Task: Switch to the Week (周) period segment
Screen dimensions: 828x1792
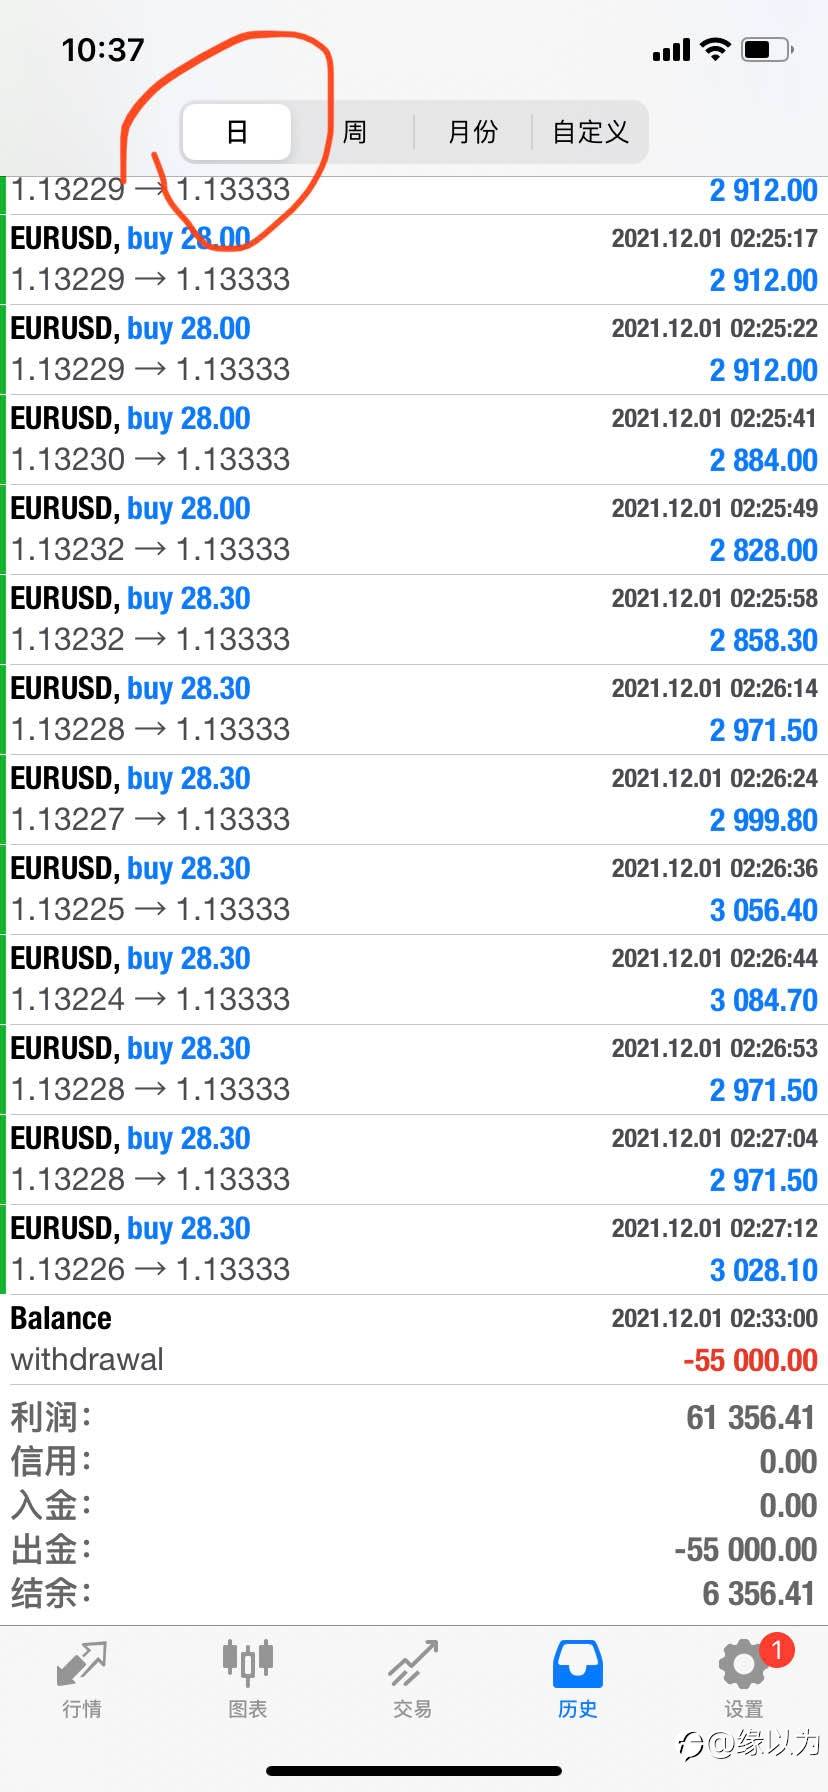Action: point(355,132)
